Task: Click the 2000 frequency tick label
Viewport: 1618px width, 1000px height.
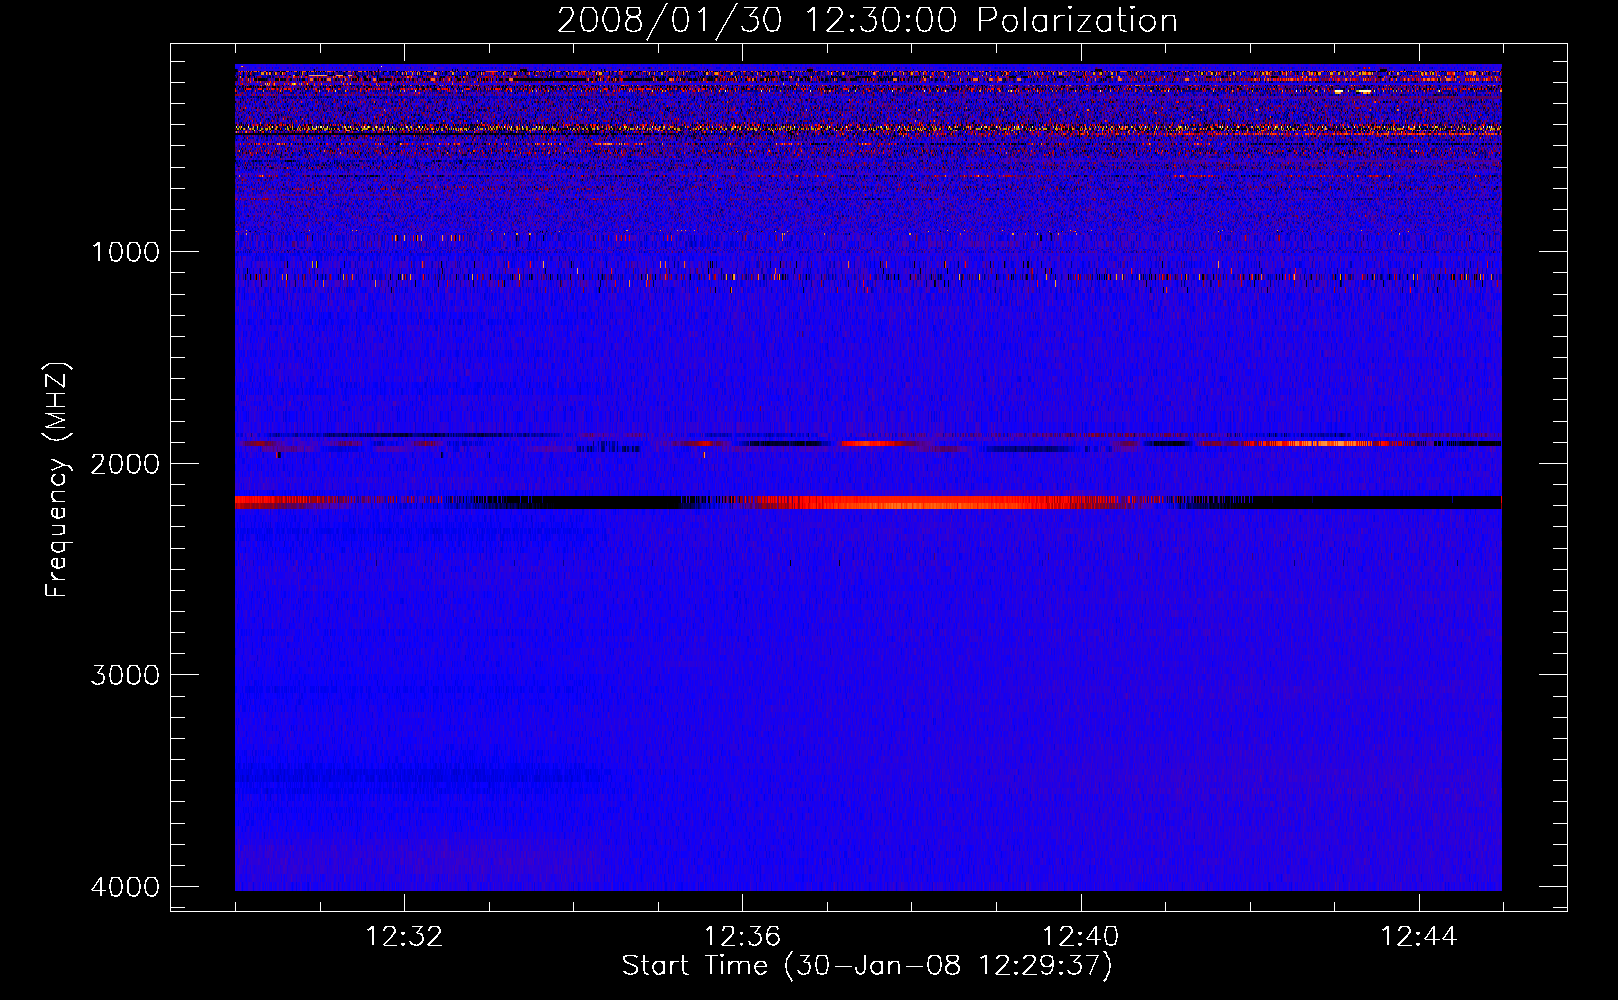Action: 125,463
